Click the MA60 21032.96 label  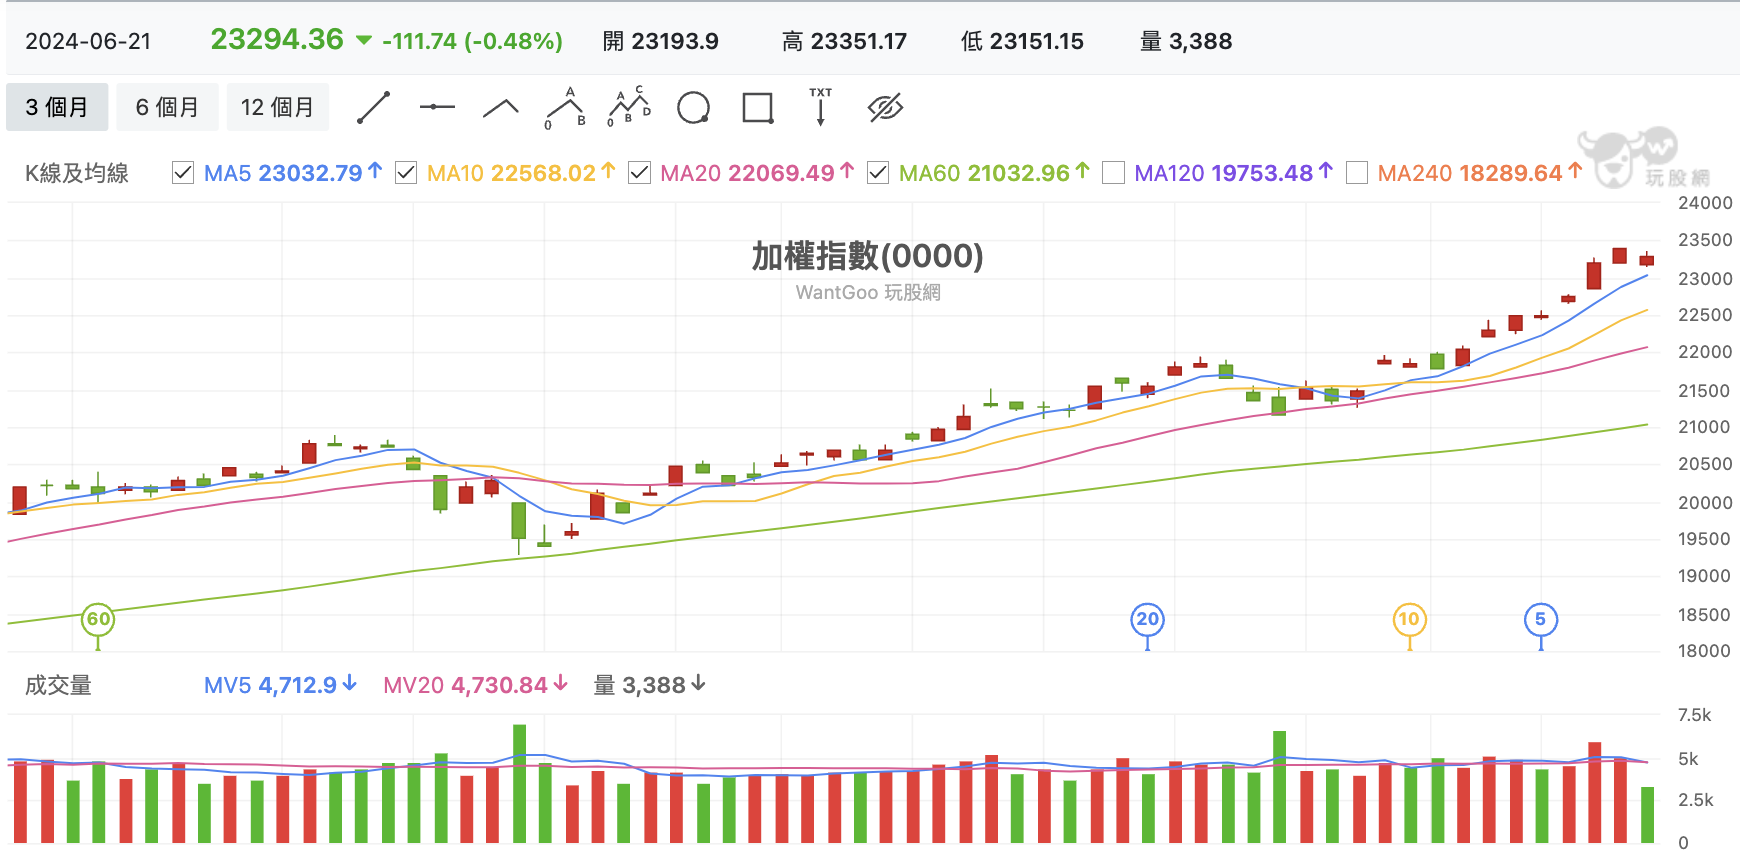click(993, 173)
